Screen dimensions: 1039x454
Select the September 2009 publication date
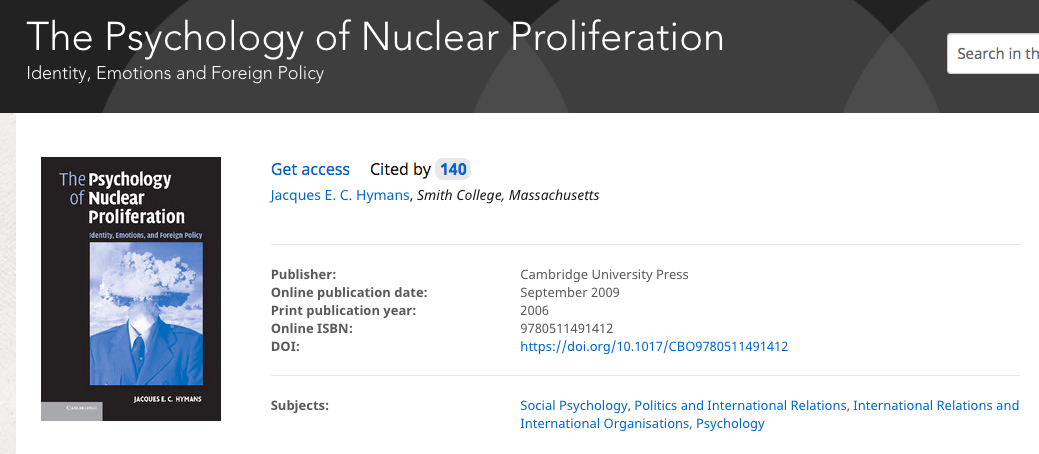(570, 292)
